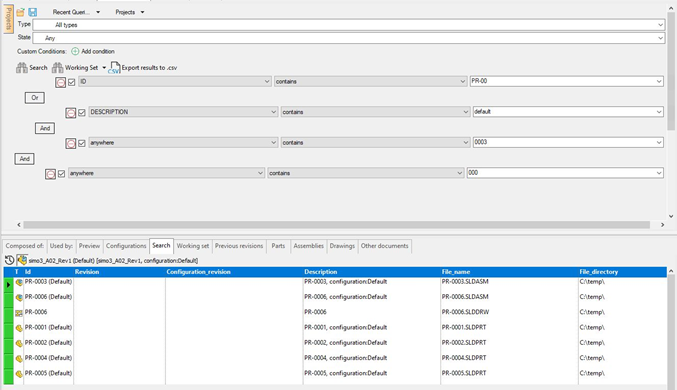Viewport: 677px width, 390px height.
Task: Sort by the File_name column header
Action: pos(509,272)
